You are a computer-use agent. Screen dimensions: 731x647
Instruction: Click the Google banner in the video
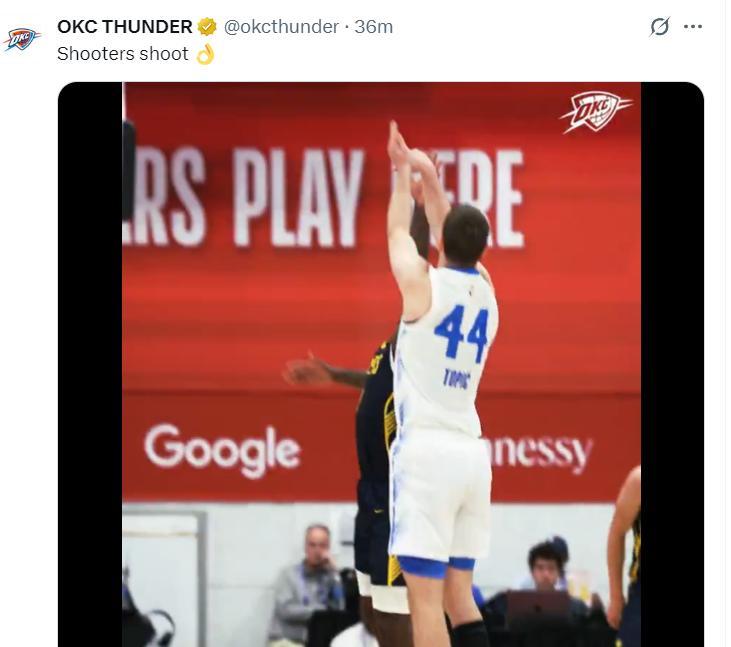(222, 449)
